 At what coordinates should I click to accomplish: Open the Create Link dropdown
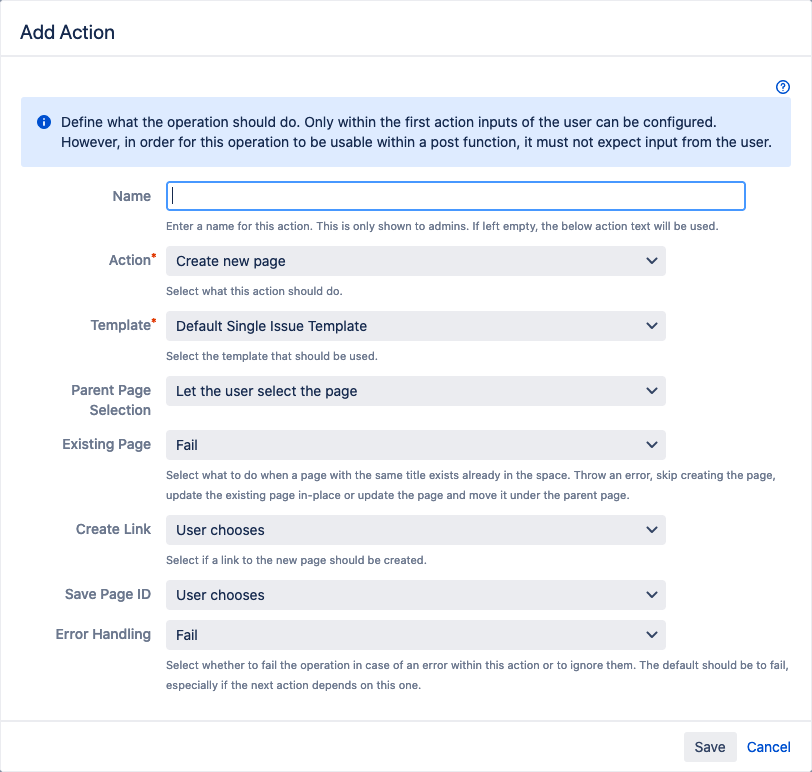coord(416,530)
